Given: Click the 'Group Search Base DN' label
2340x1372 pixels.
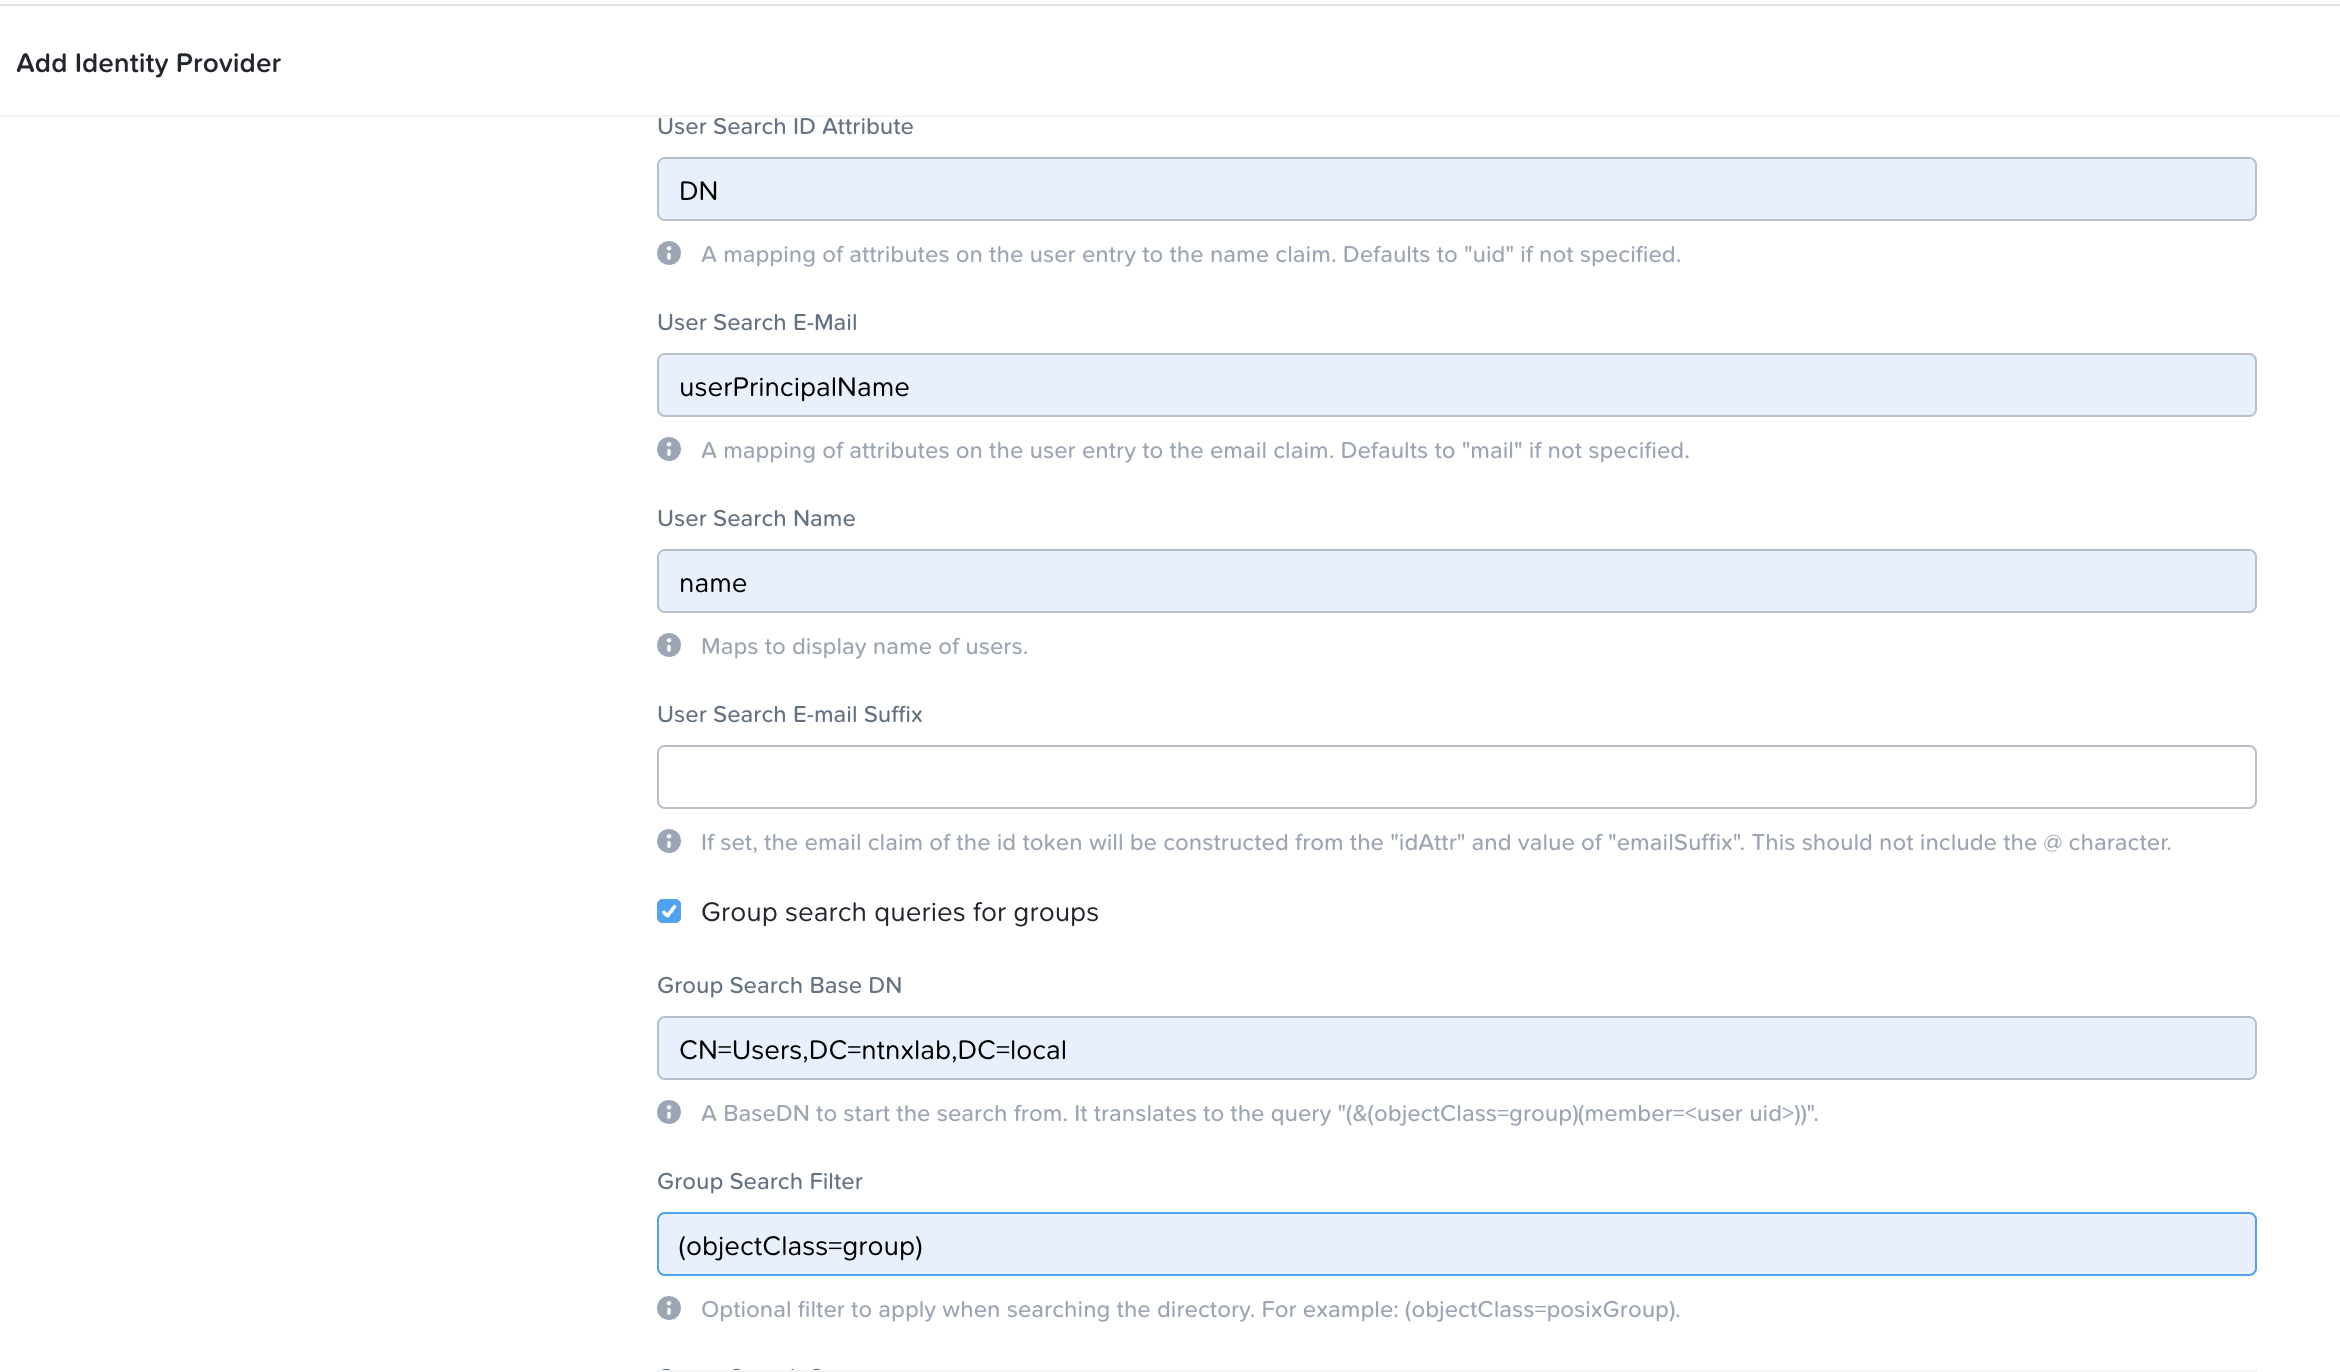Looking at the screenshot, I should click(x=779, y=985).
